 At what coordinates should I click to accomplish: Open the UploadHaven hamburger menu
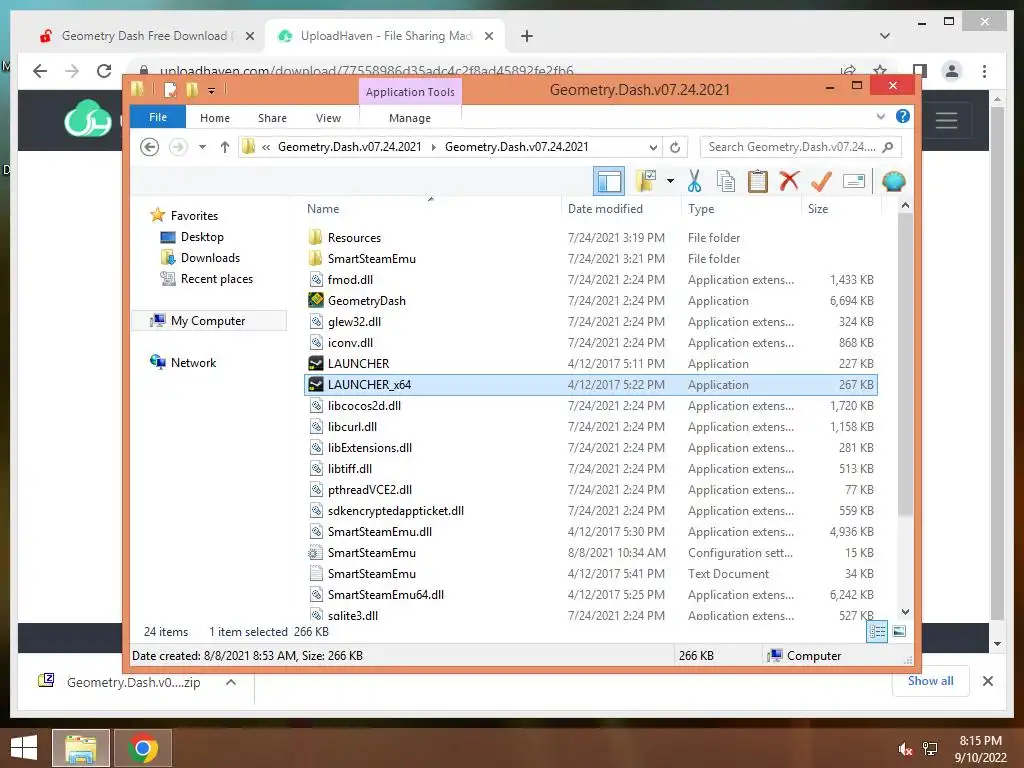click(946, 120)
